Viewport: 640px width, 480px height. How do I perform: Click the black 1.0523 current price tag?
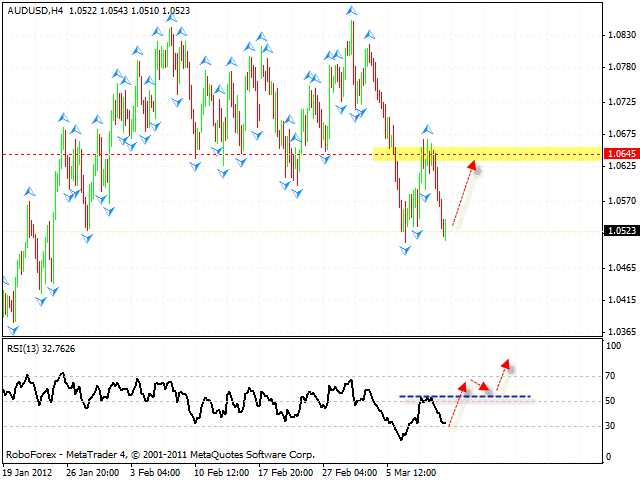(x=621, y=230)
